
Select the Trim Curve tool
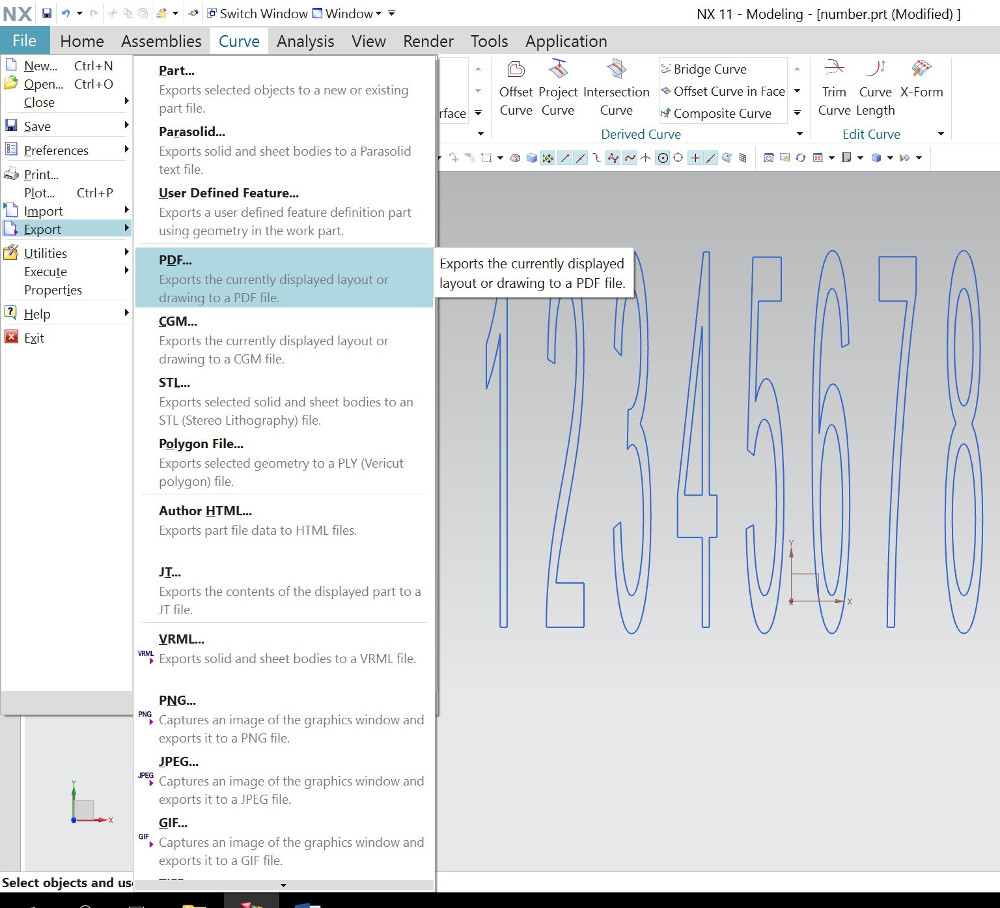pos(834,89)
